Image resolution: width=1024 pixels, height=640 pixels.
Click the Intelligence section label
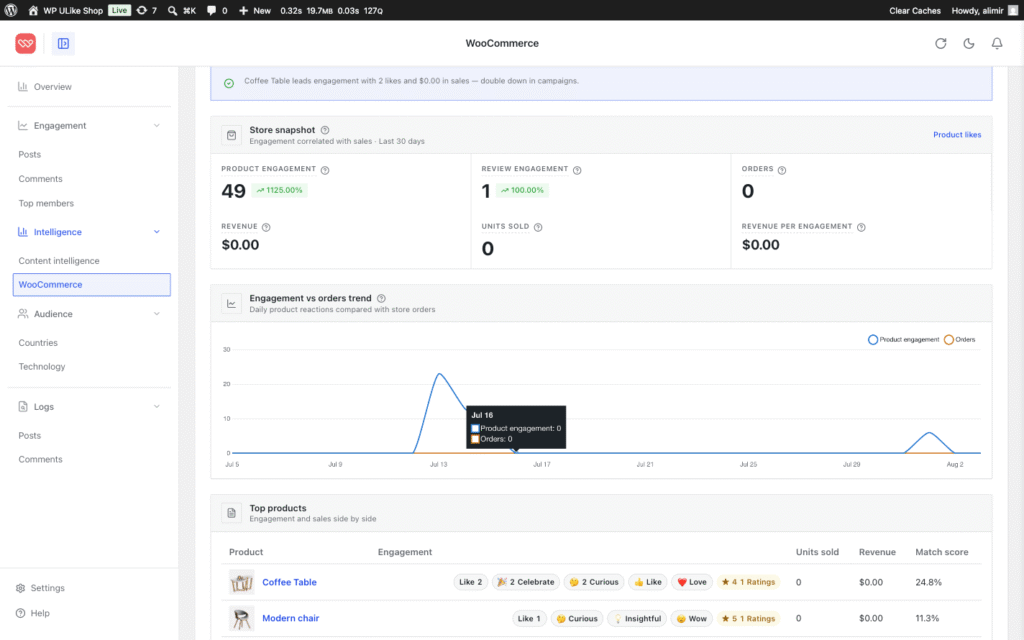pos(57,232)
